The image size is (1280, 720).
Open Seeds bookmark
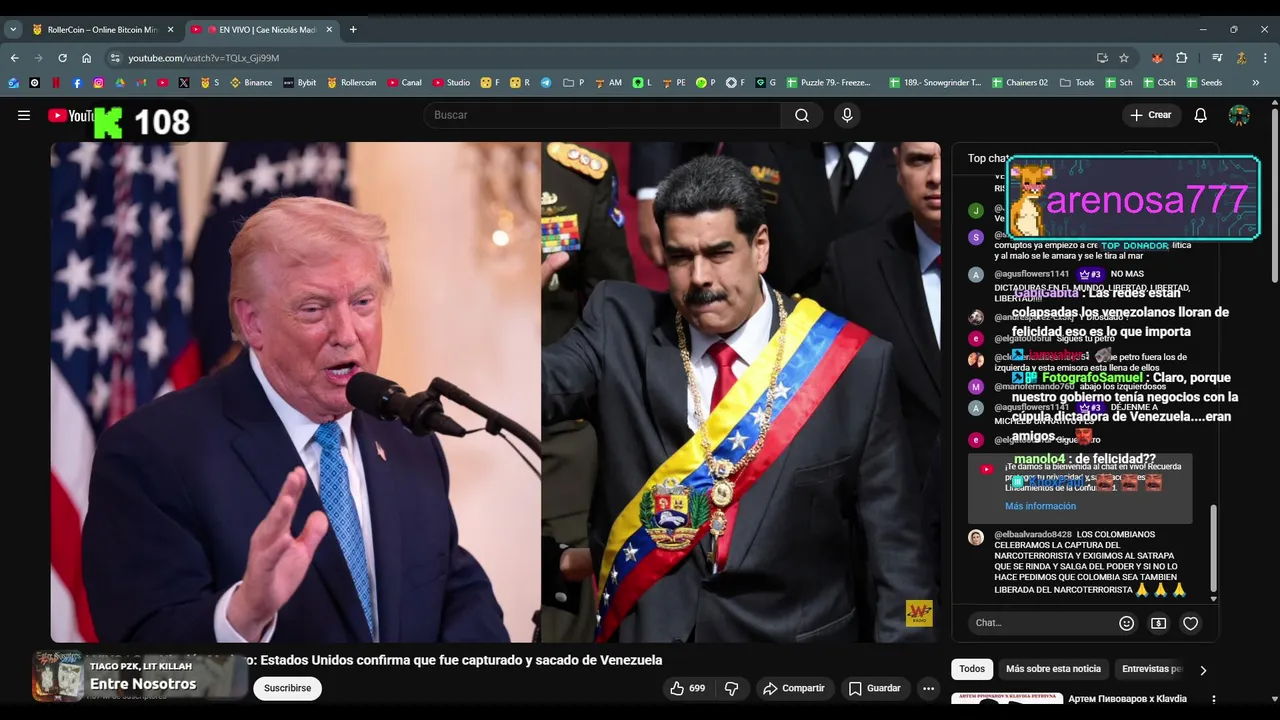click(1204, 83)
